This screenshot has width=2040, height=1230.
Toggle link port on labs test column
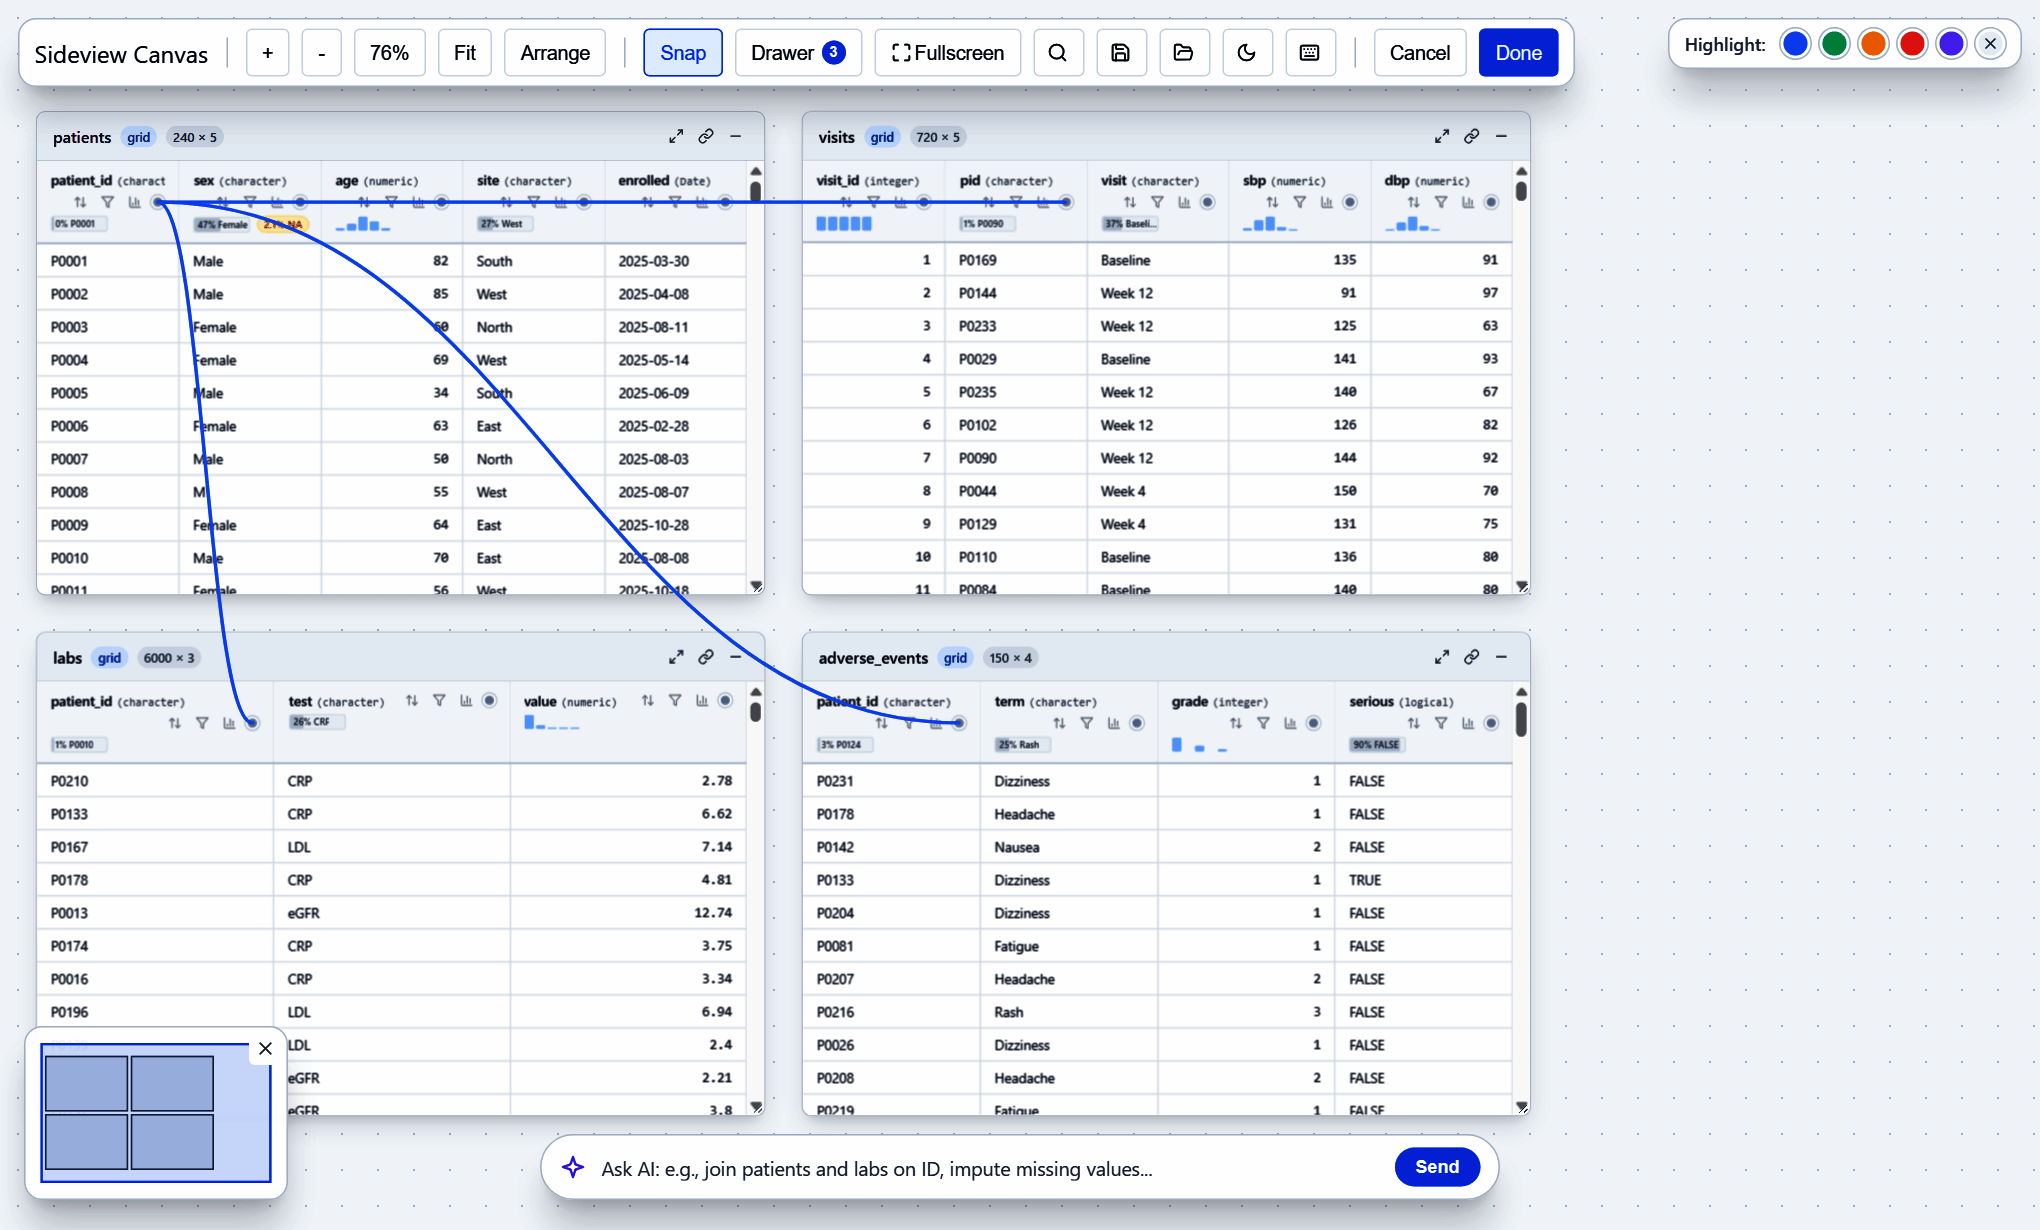pos(489,700)
